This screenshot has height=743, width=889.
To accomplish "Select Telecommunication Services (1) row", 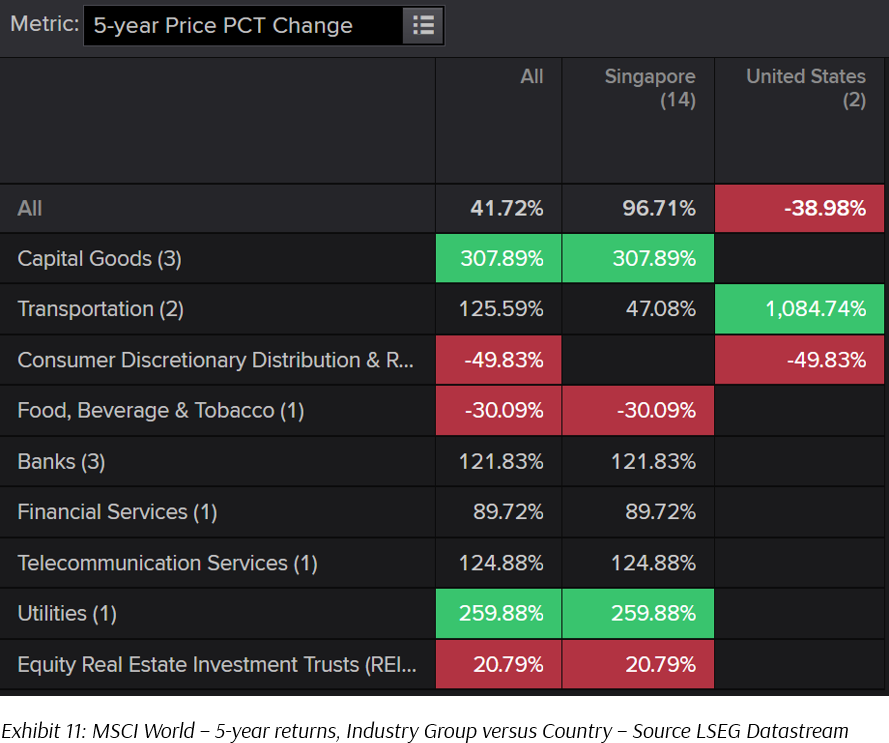I will click(x=167, y=564).
